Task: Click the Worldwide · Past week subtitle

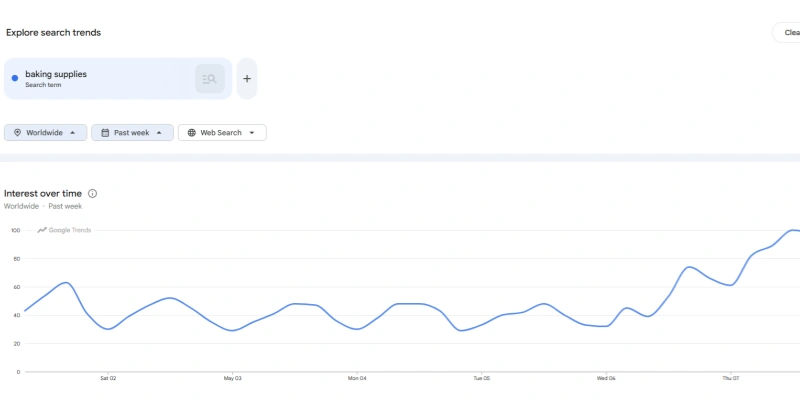Action: (x=43, y=206)
